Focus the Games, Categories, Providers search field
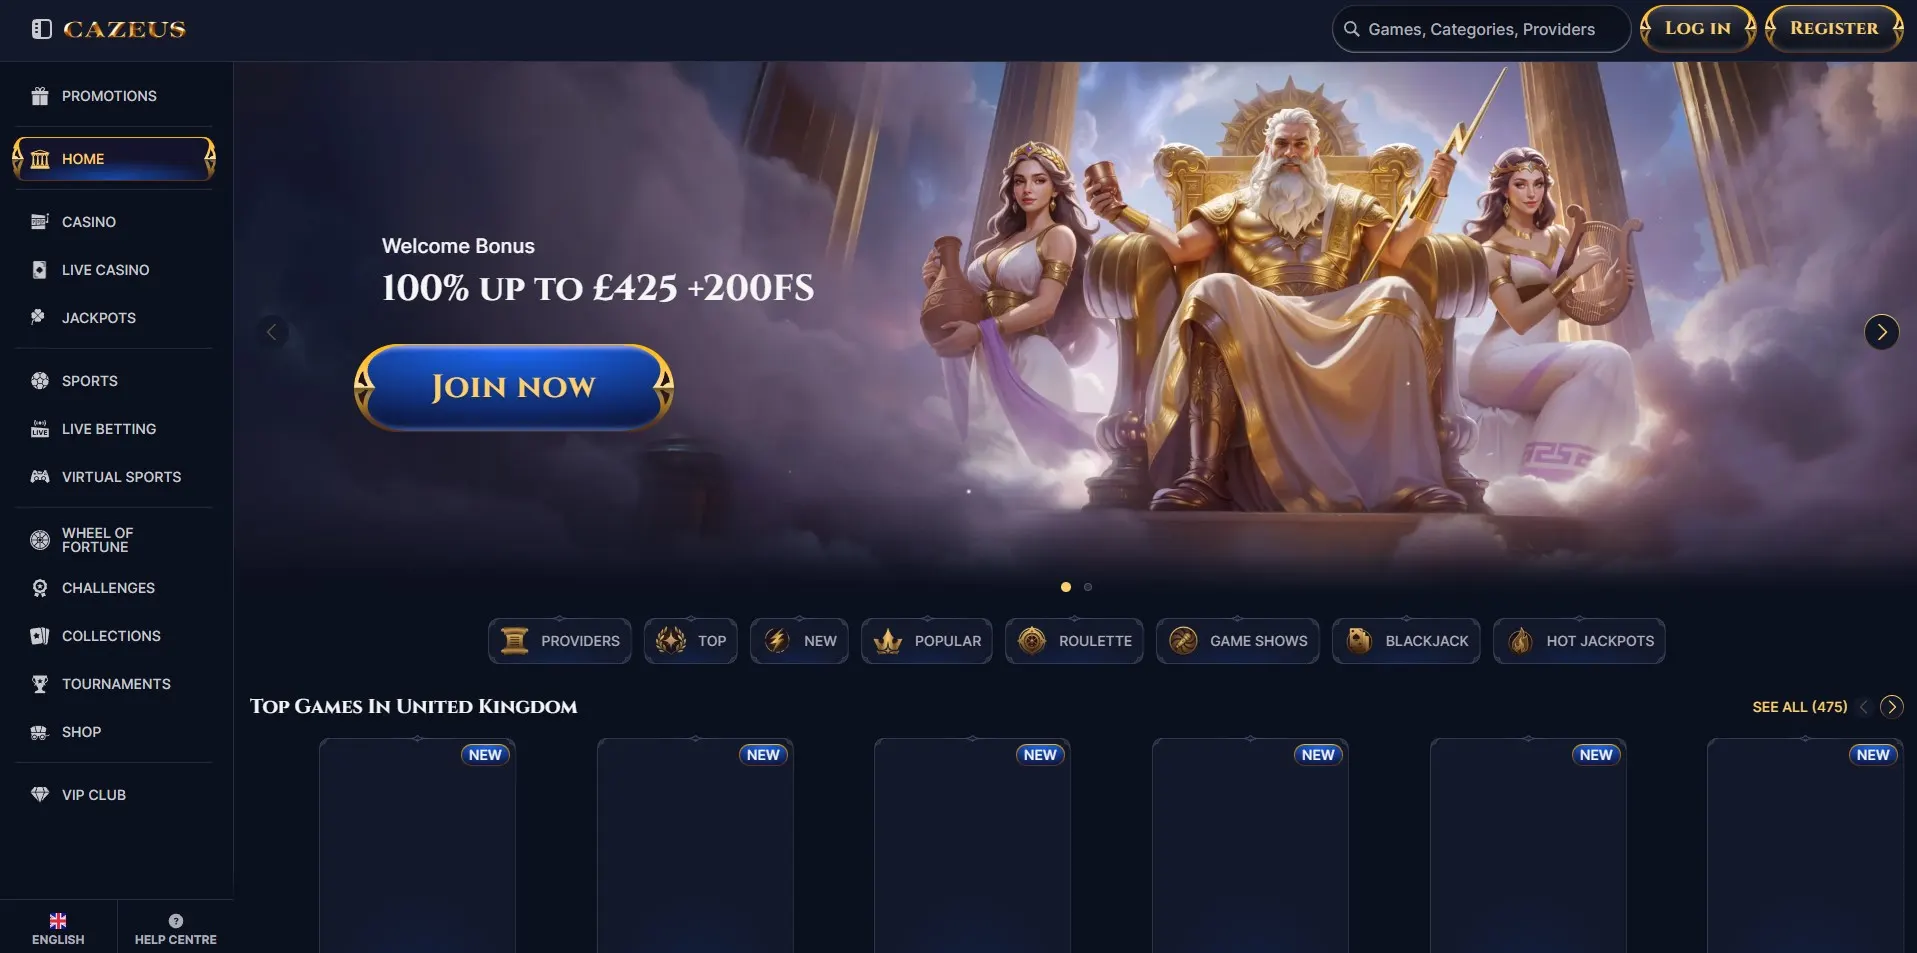 click(1481, 29)
